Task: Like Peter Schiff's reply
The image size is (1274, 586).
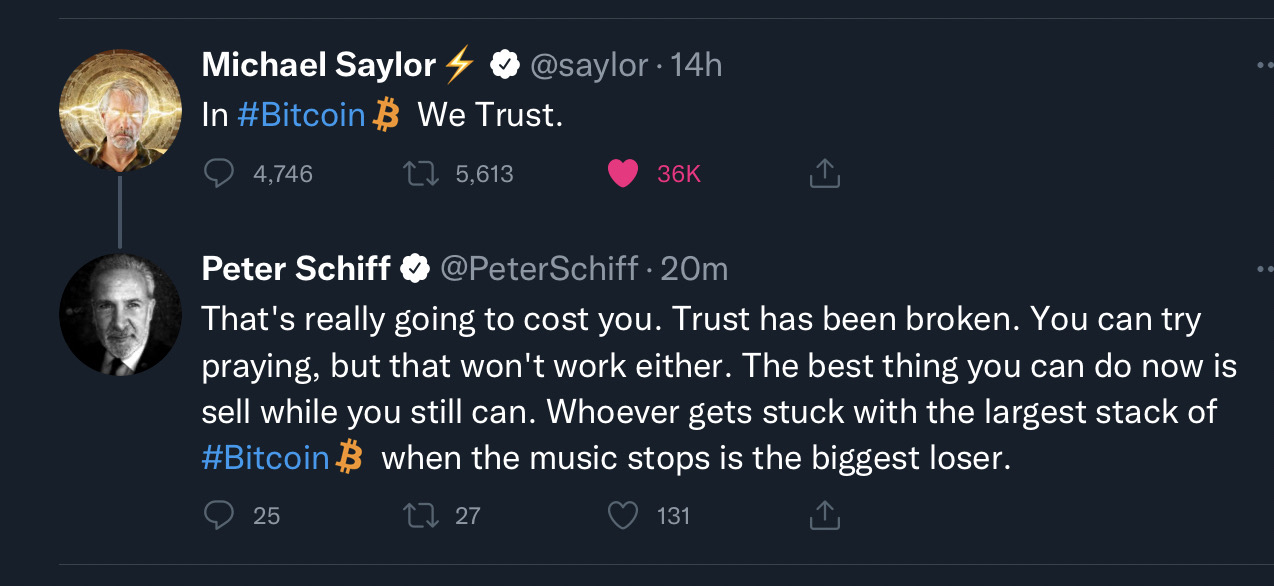Action: coord(623,515)
